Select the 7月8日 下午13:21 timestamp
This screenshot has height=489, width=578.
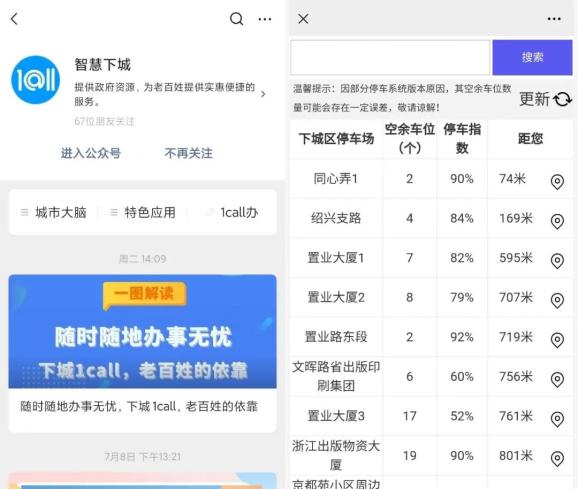click(142, 457)
